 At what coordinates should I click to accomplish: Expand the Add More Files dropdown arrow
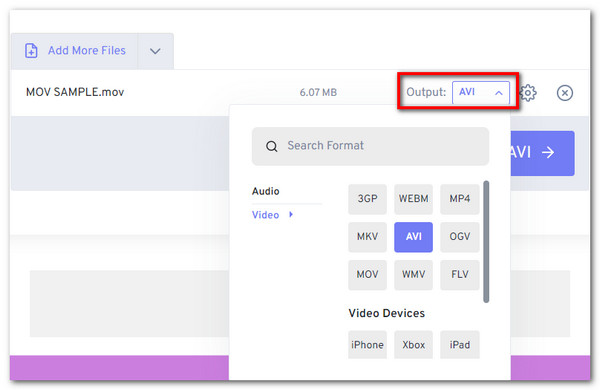point(155,51)
